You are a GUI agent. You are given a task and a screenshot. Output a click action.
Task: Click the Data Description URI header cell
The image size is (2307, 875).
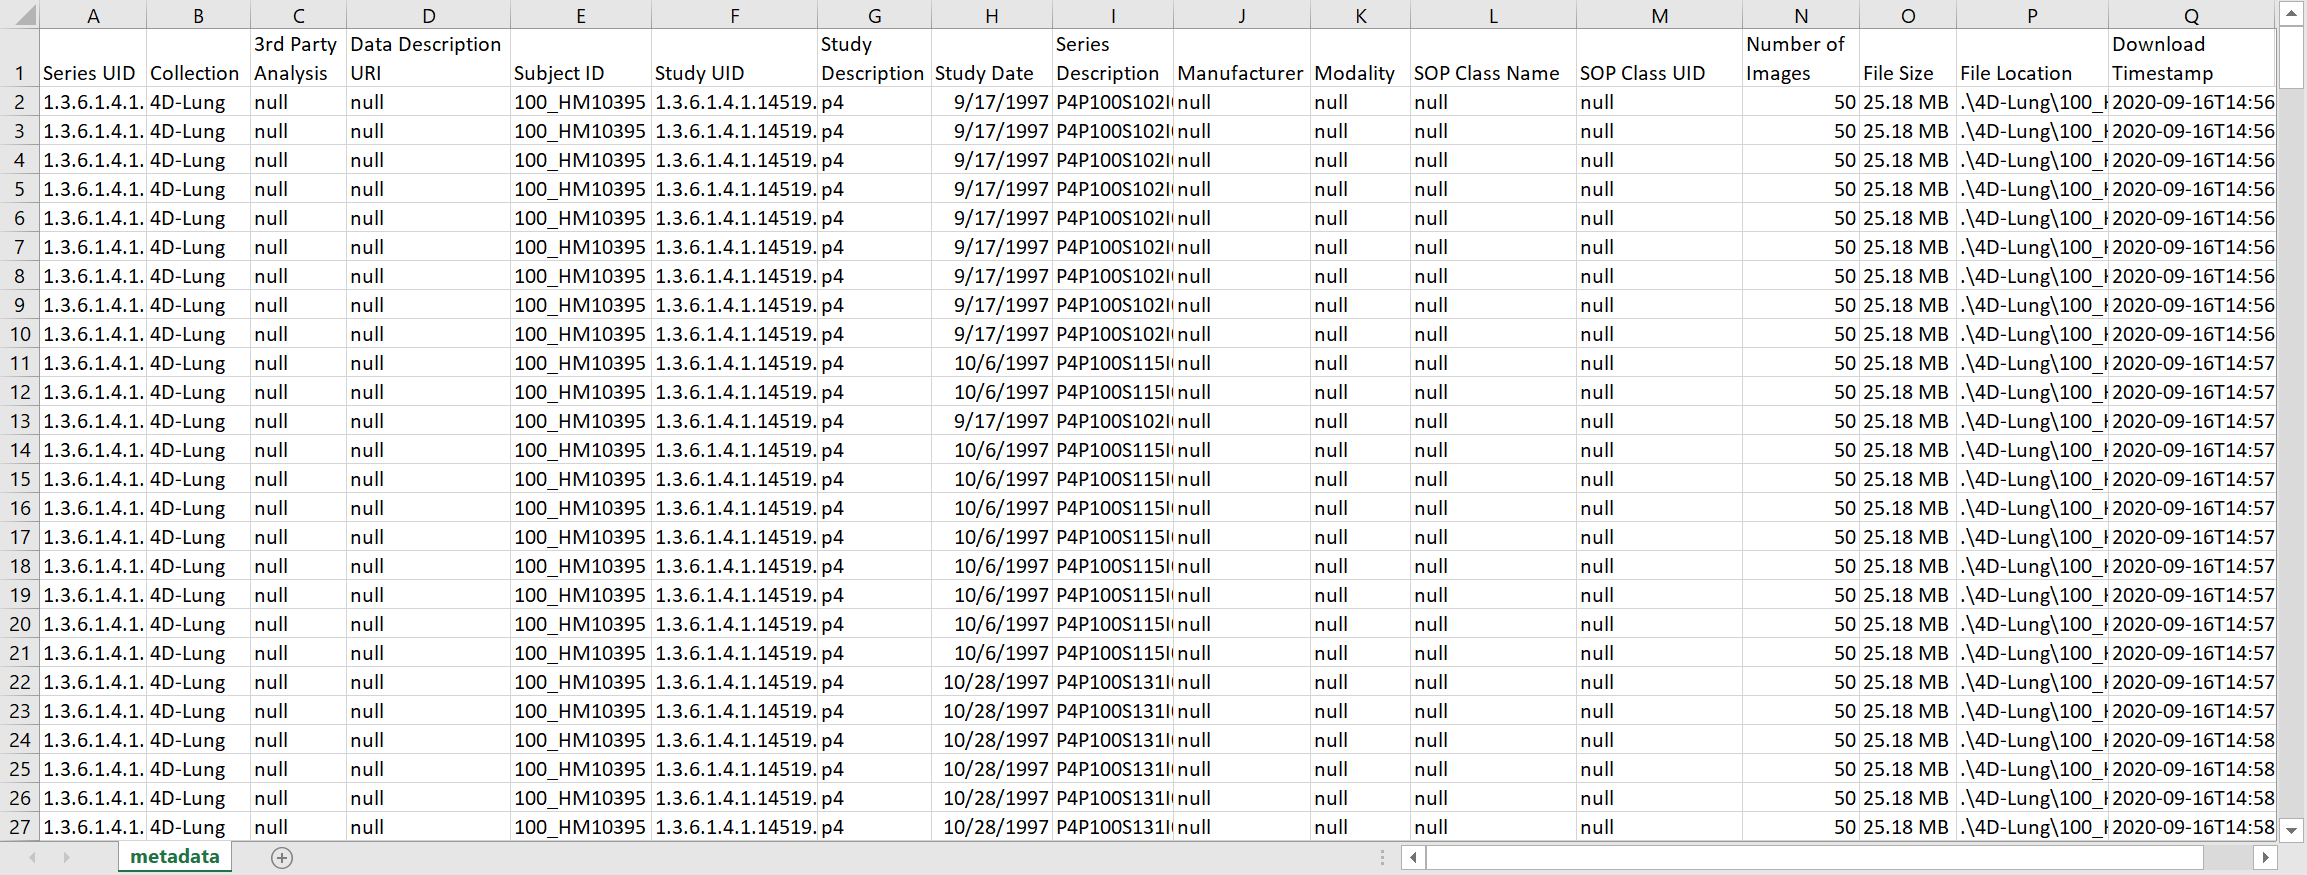[428, 58]
